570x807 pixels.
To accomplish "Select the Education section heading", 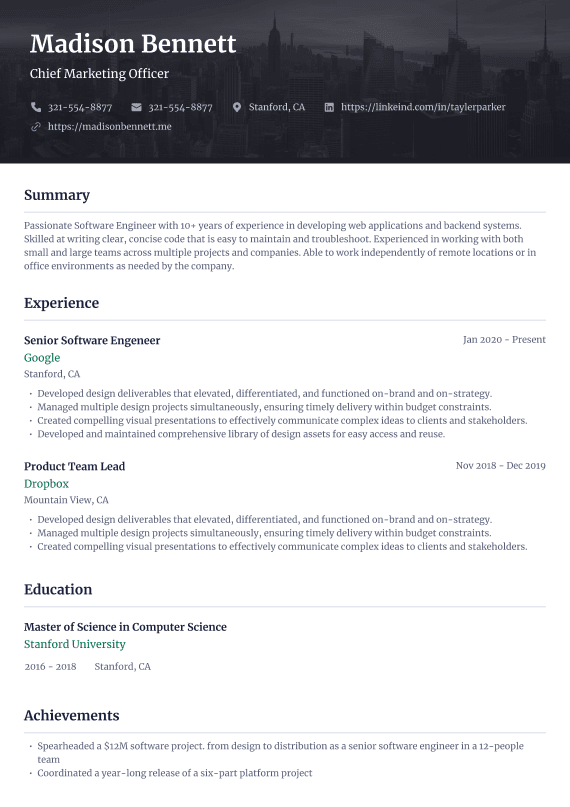I will pos(58,589).
